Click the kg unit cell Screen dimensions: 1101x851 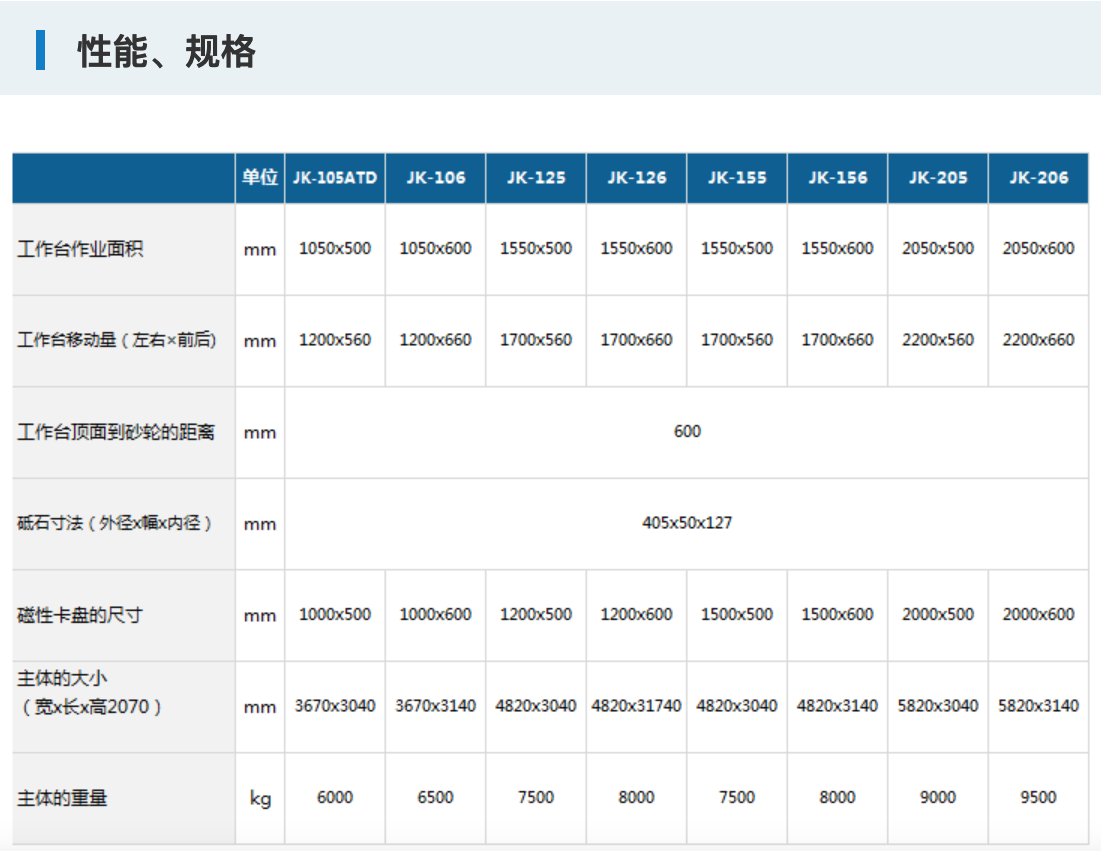[260, 799]
